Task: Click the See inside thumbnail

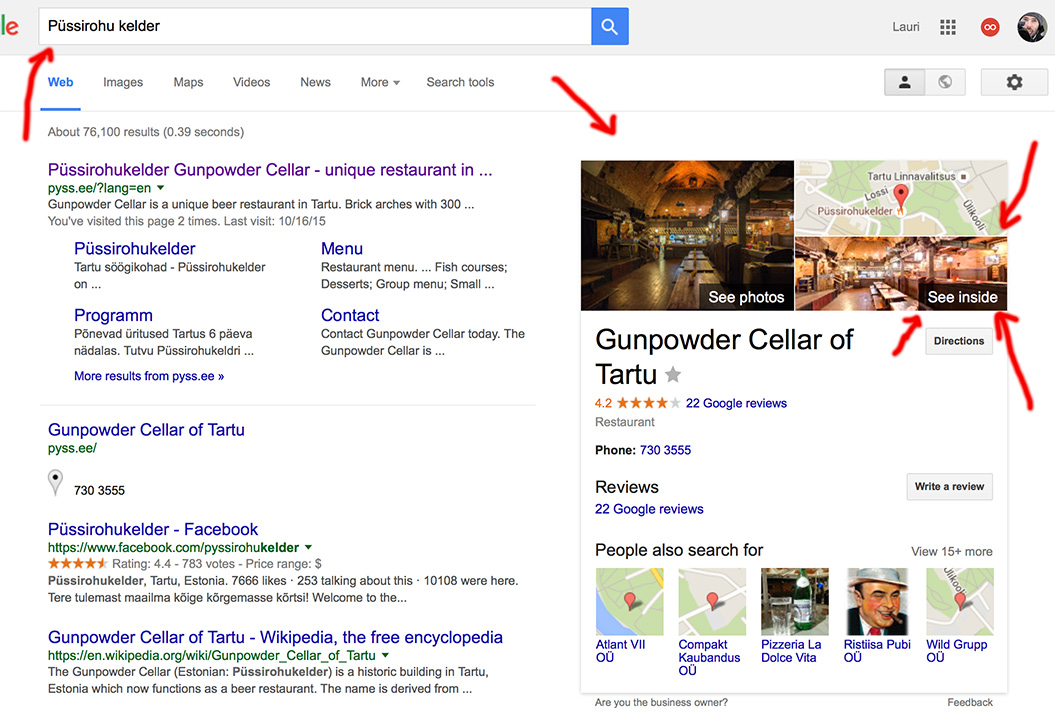Action: click(x=902, y=274)
